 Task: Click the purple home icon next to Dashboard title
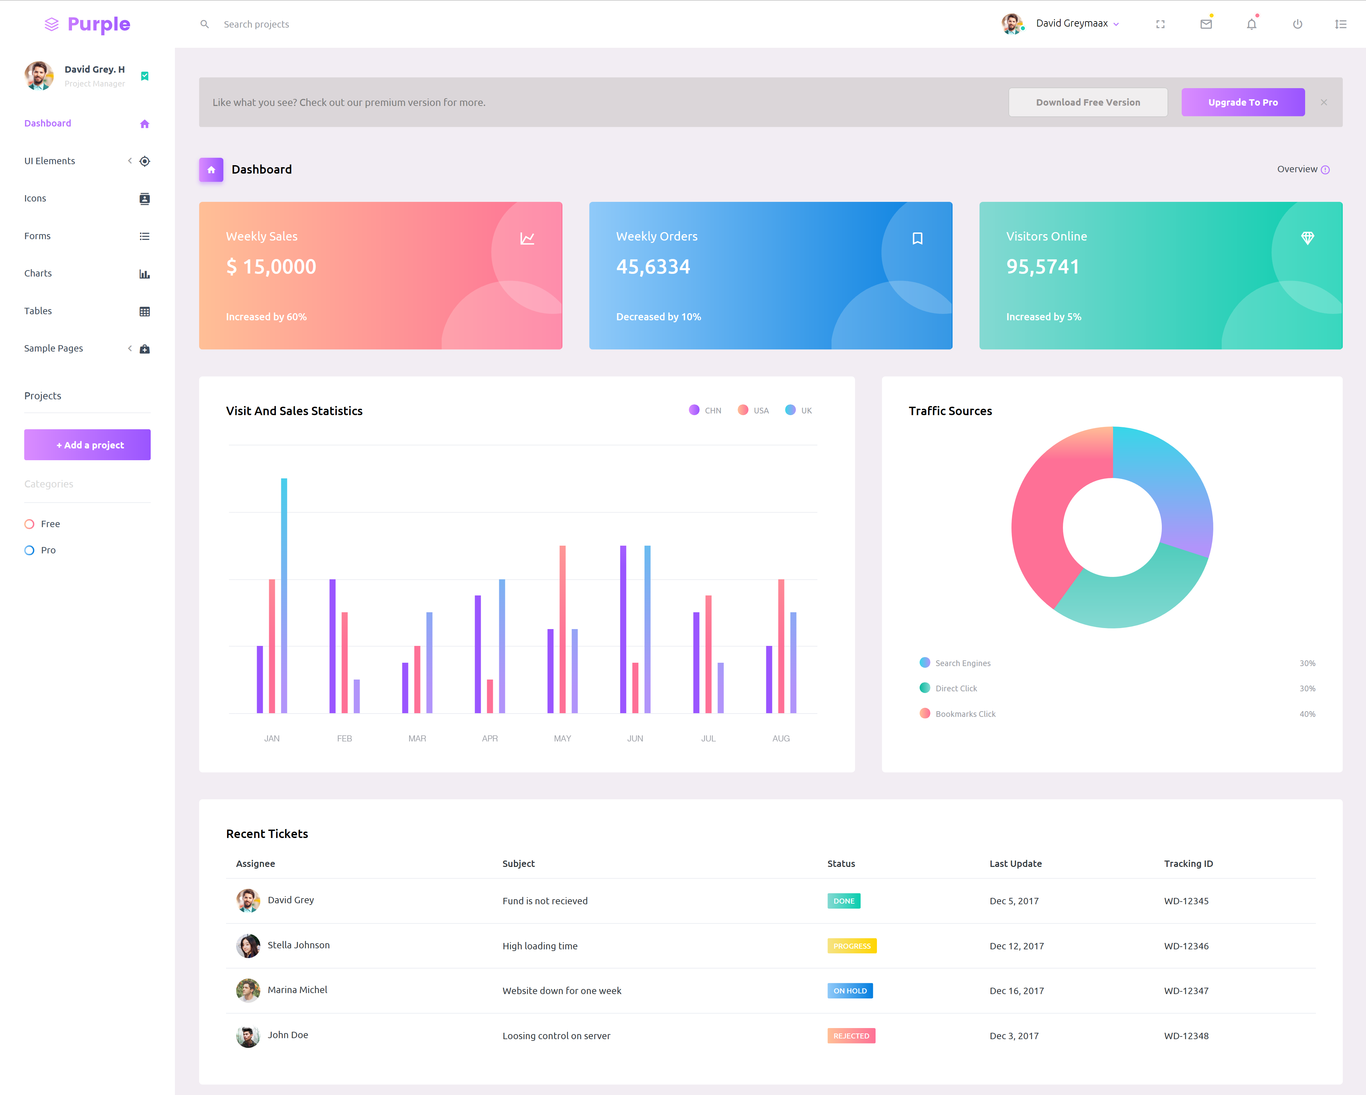coord(211,170)
